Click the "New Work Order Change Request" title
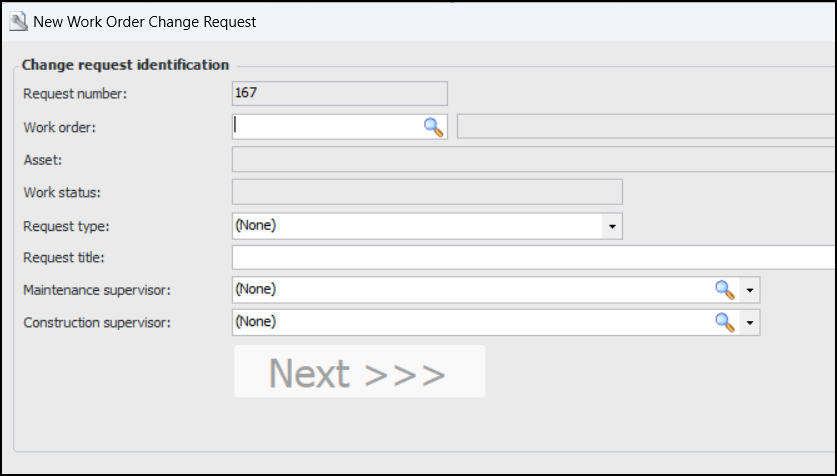Screen dimensions: 837x476 tap(145, 21)
